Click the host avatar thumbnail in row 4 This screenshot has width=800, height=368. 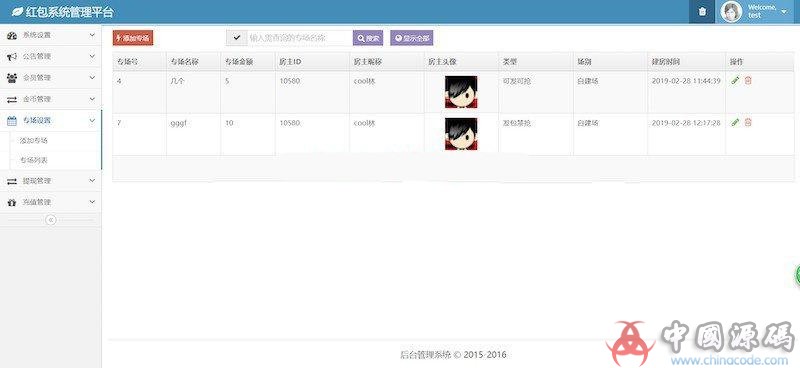461,92
